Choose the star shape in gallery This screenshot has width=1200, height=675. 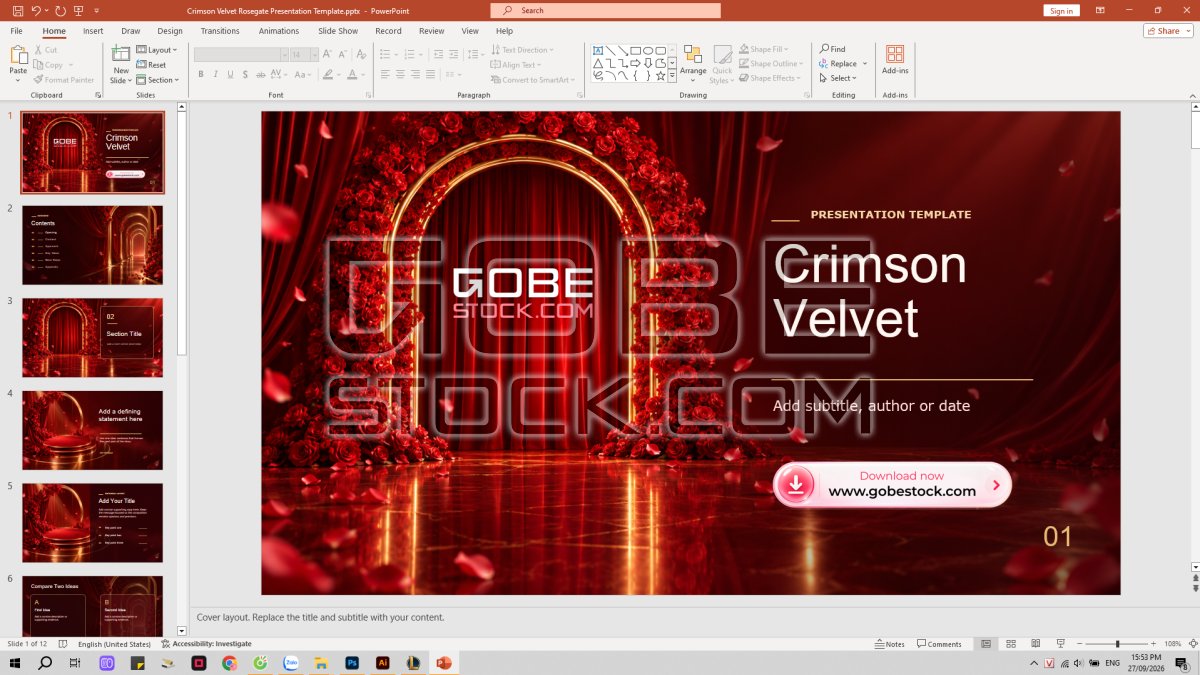660,75
